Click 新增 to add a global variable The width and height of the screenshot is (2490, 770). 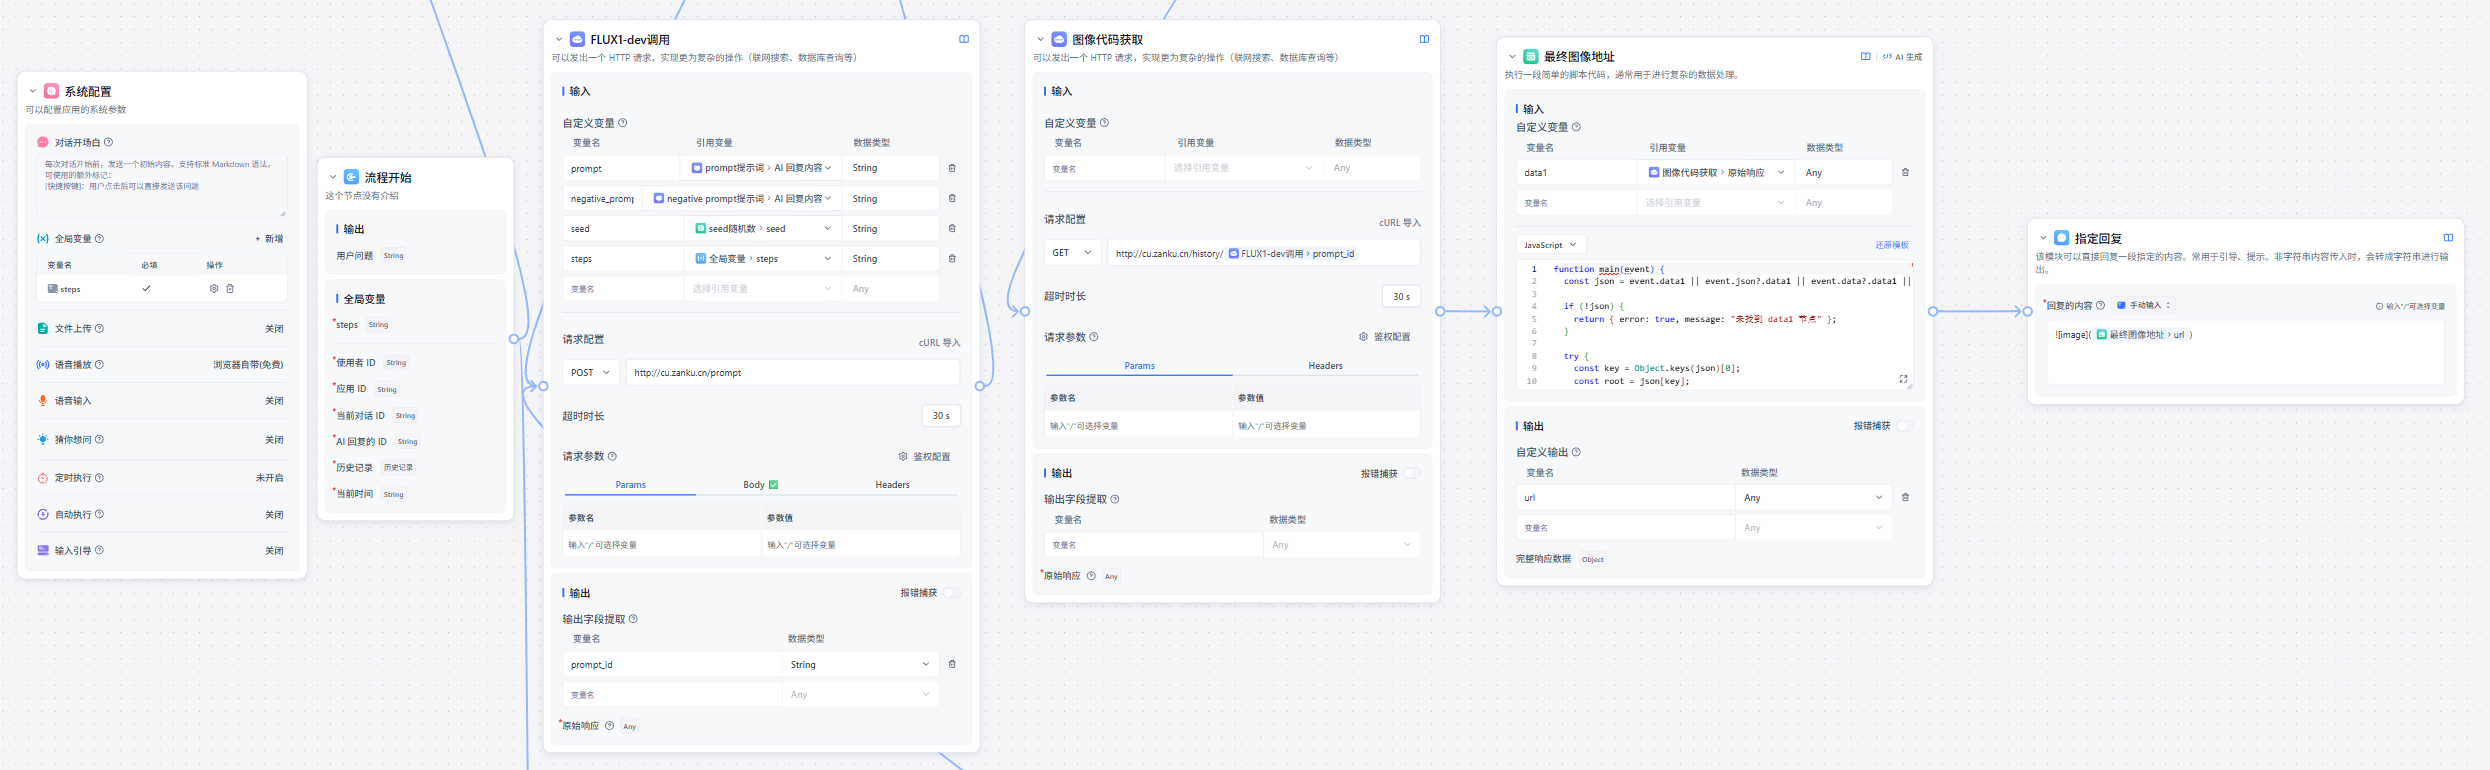click(x=269, y=239)
